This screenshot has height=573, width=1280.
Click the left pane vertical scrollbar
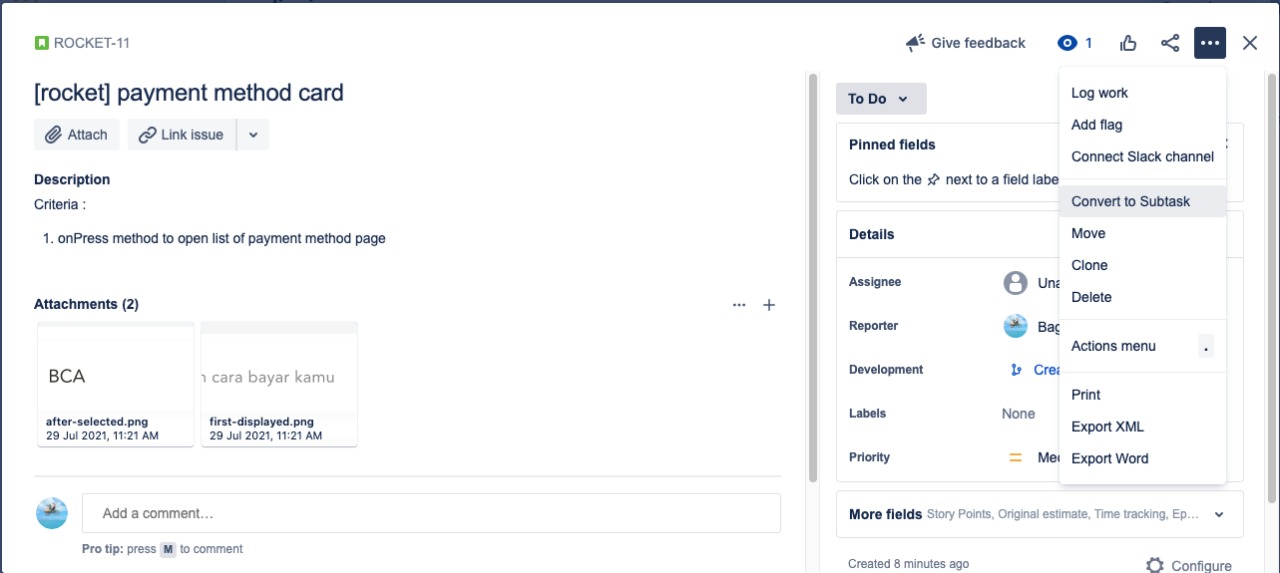813,277
